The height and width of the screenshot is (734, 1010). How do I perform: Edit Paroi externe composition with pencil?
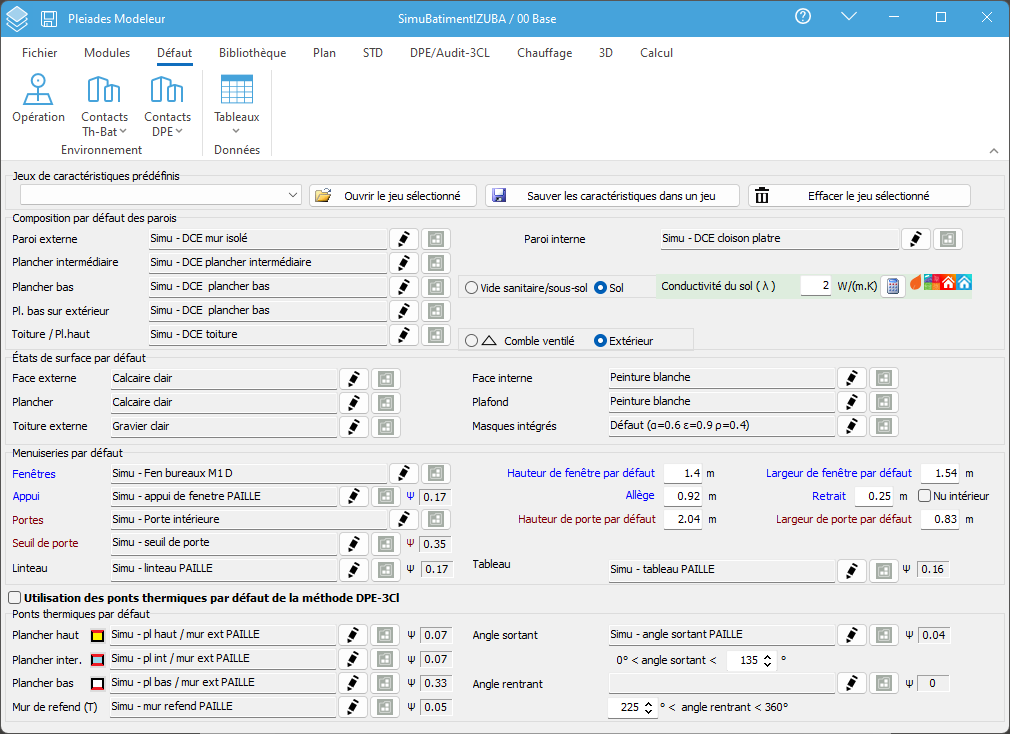pyautogui.click(x=404, y=239)
